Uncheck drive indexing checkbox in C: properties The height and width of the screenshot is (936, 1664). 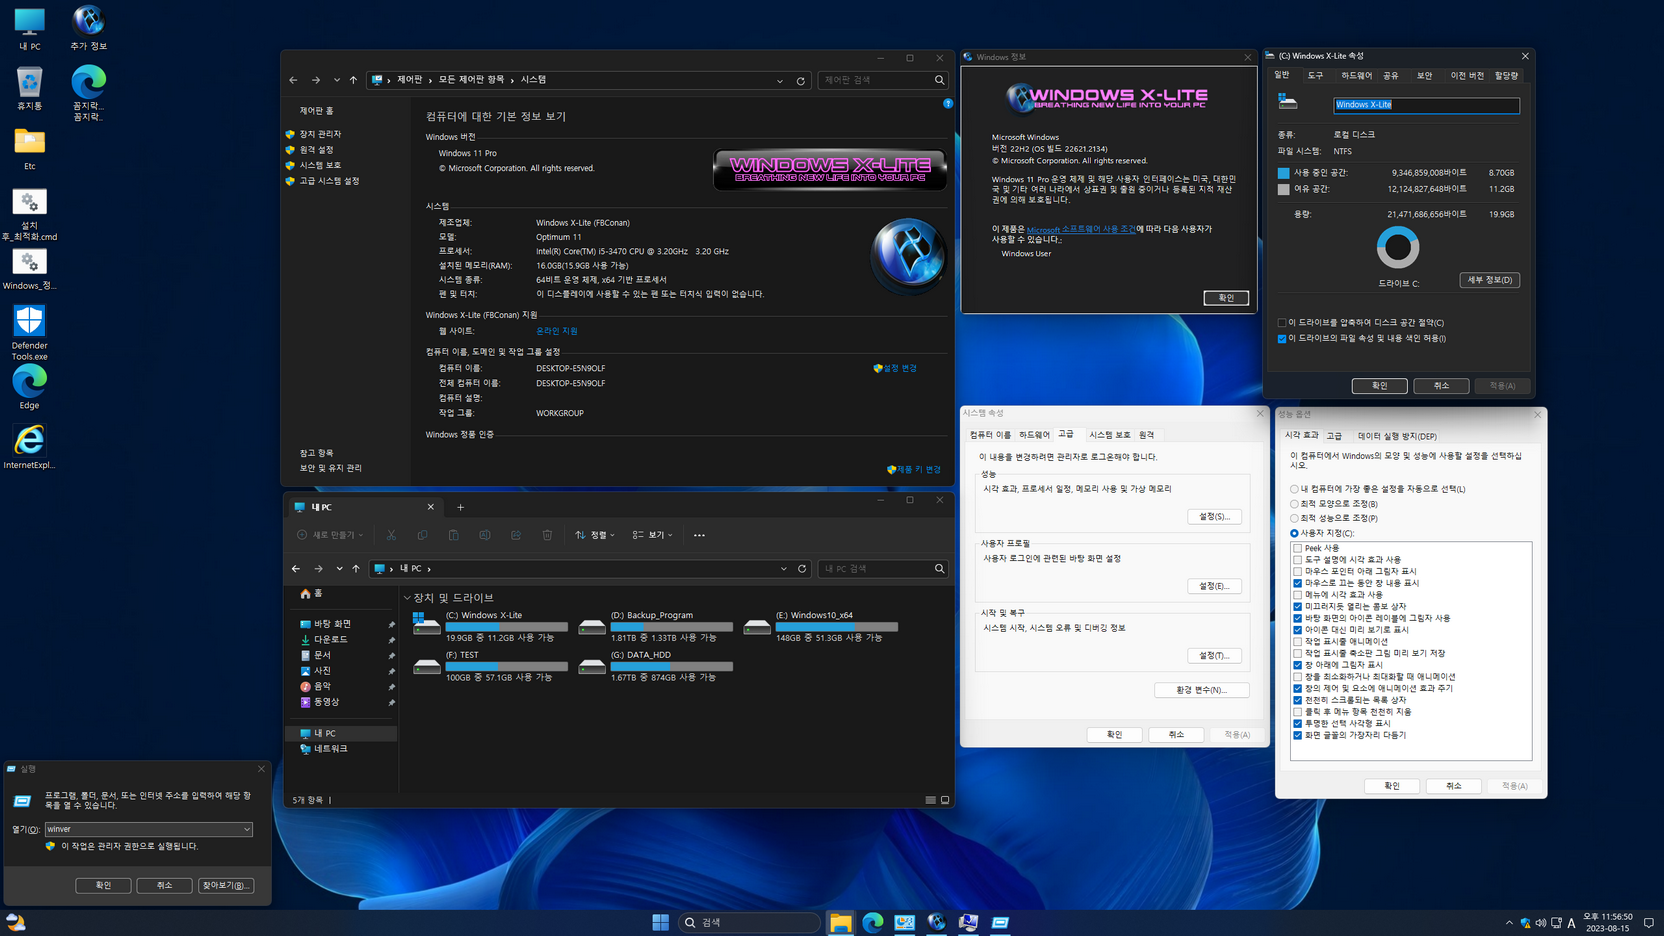click(1282, 339)
